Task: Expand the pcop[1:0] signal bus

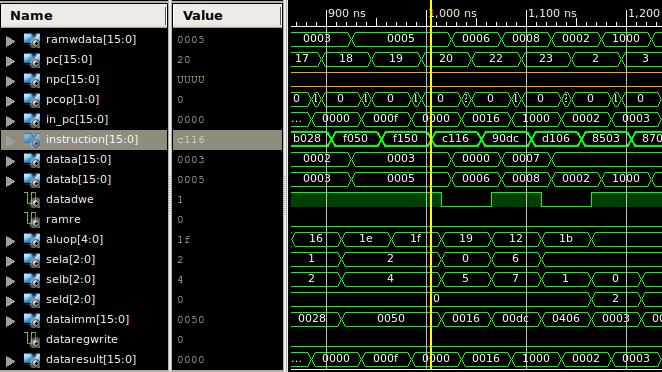Action: pos(10,100)
